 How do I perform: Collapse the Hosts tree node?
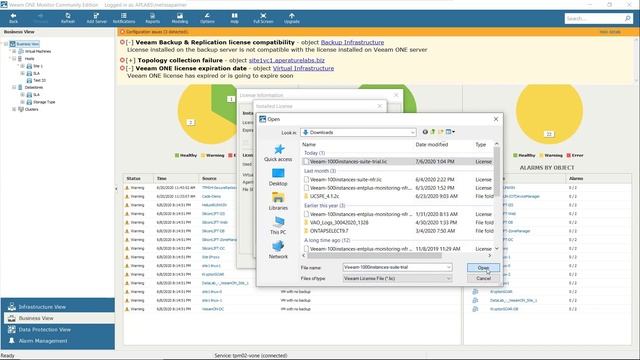pyautogui.click(x=14, y=59)
